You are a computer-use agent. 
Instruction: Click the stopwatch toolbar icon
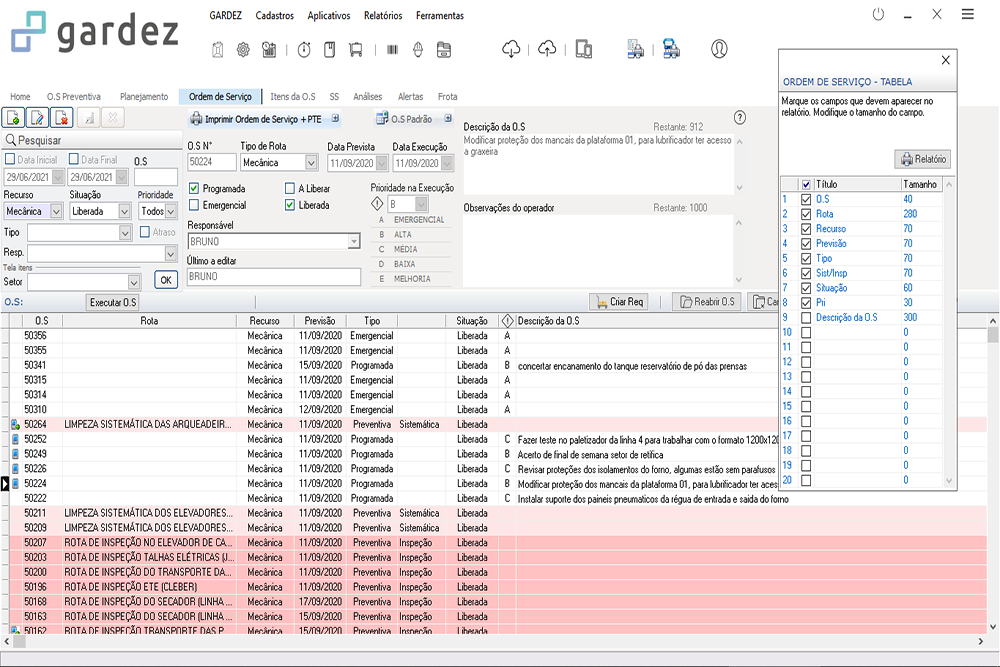tap(304, 50)
